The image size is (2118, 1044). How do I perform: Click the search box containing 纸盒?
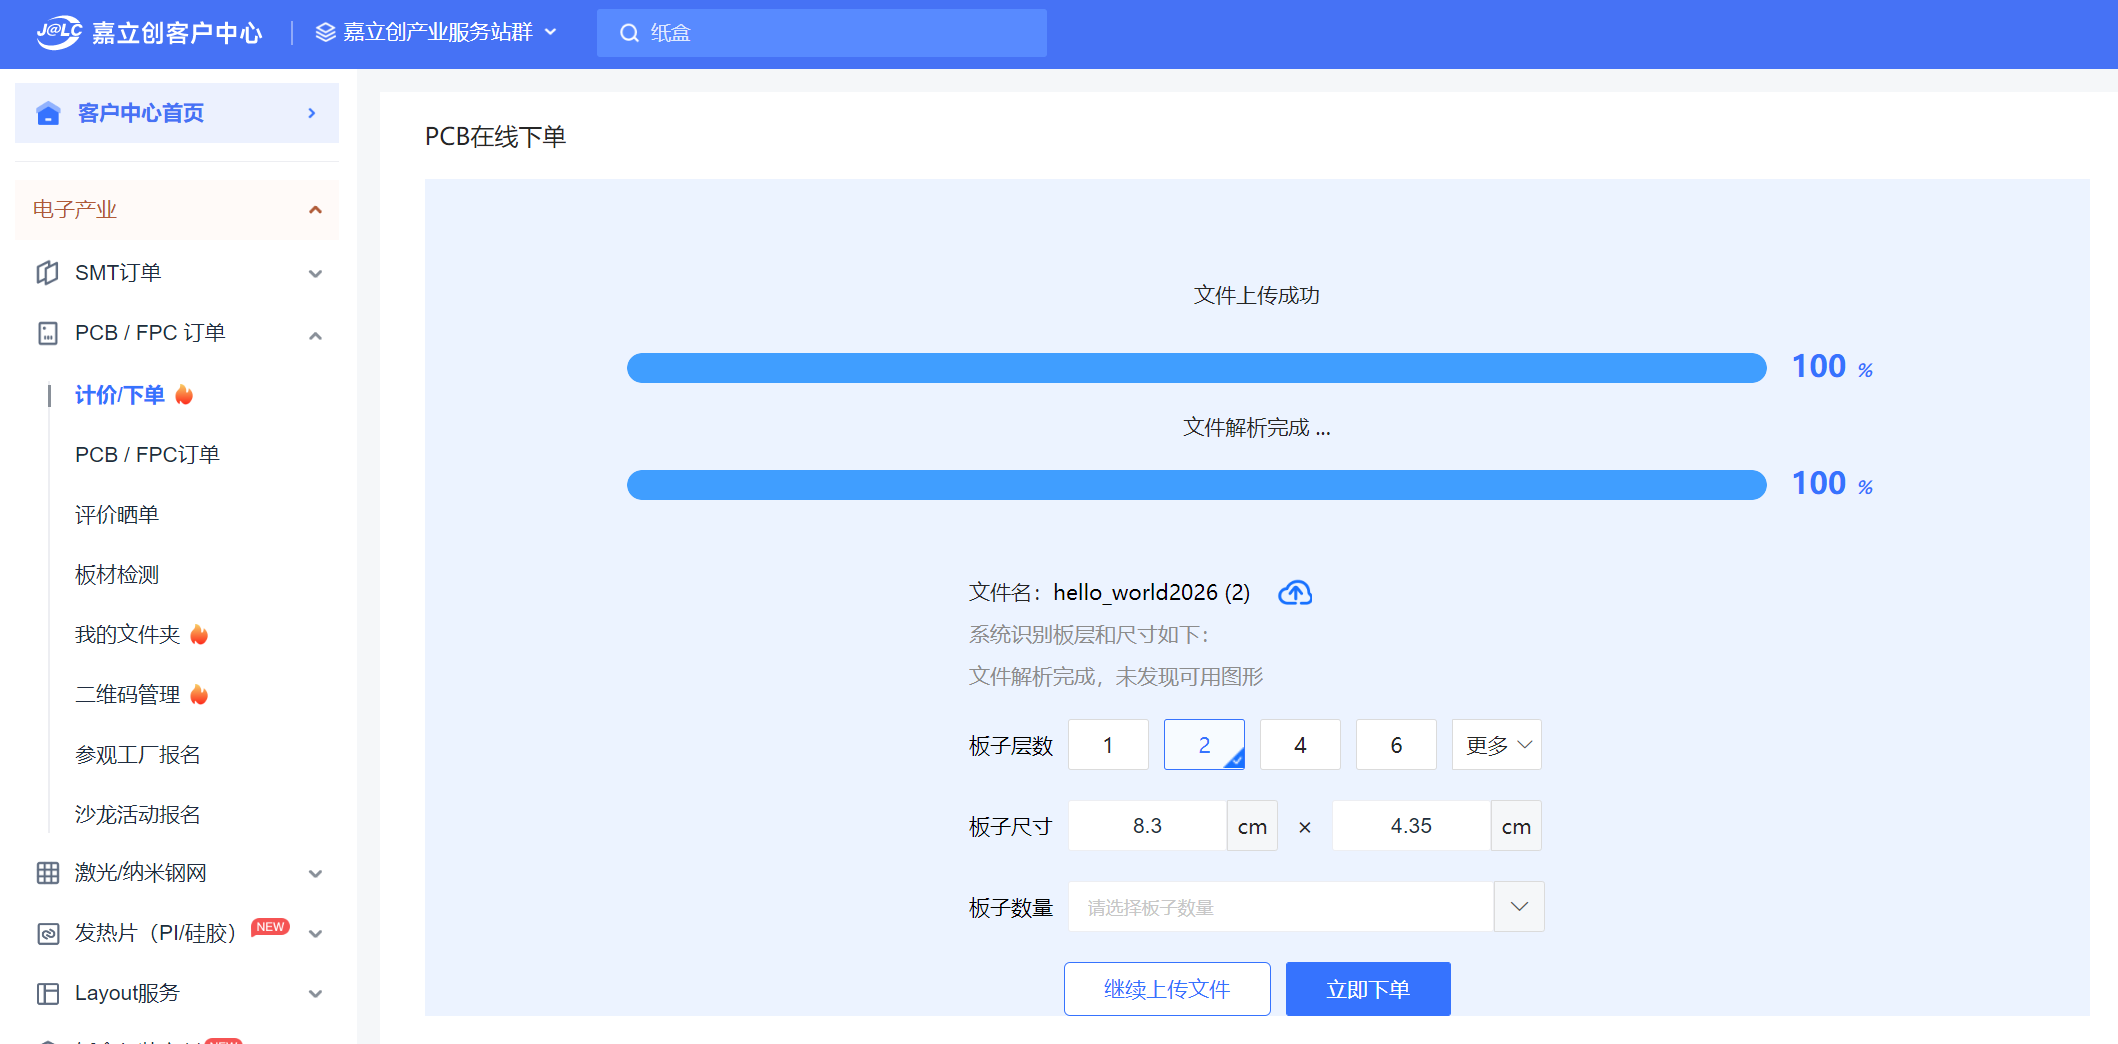coord(822,33)
